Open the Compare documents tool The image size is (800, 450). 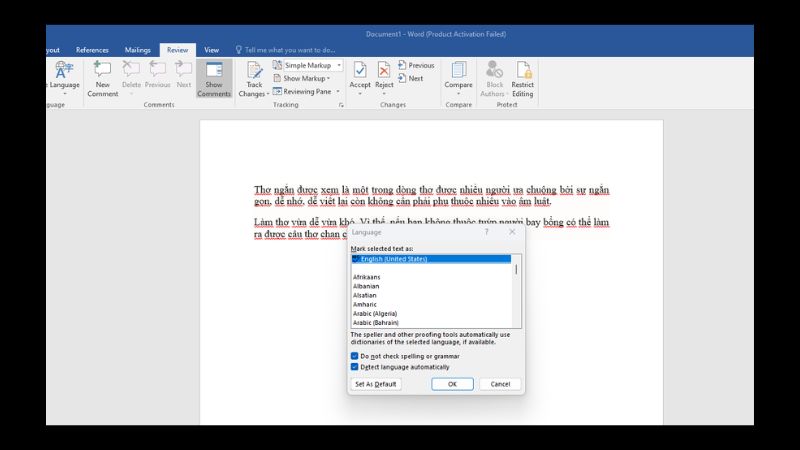click(458, 73)
